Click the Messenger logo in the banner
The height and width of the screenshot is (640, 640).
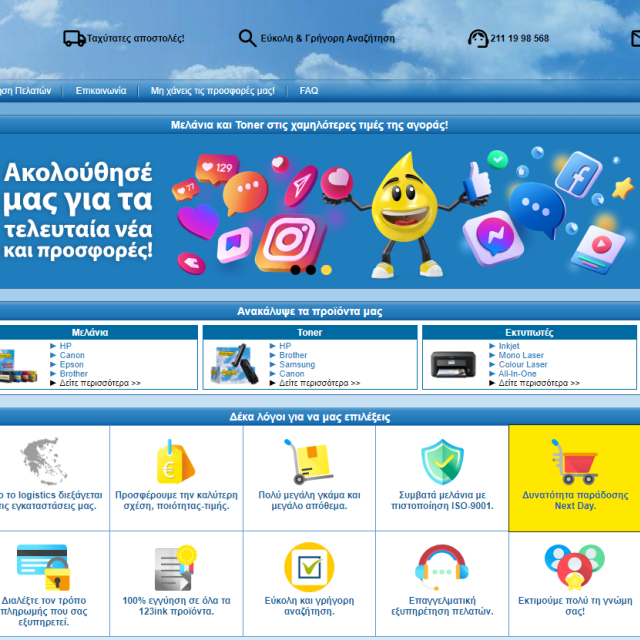pyautogui.click(x=493, y=238)
